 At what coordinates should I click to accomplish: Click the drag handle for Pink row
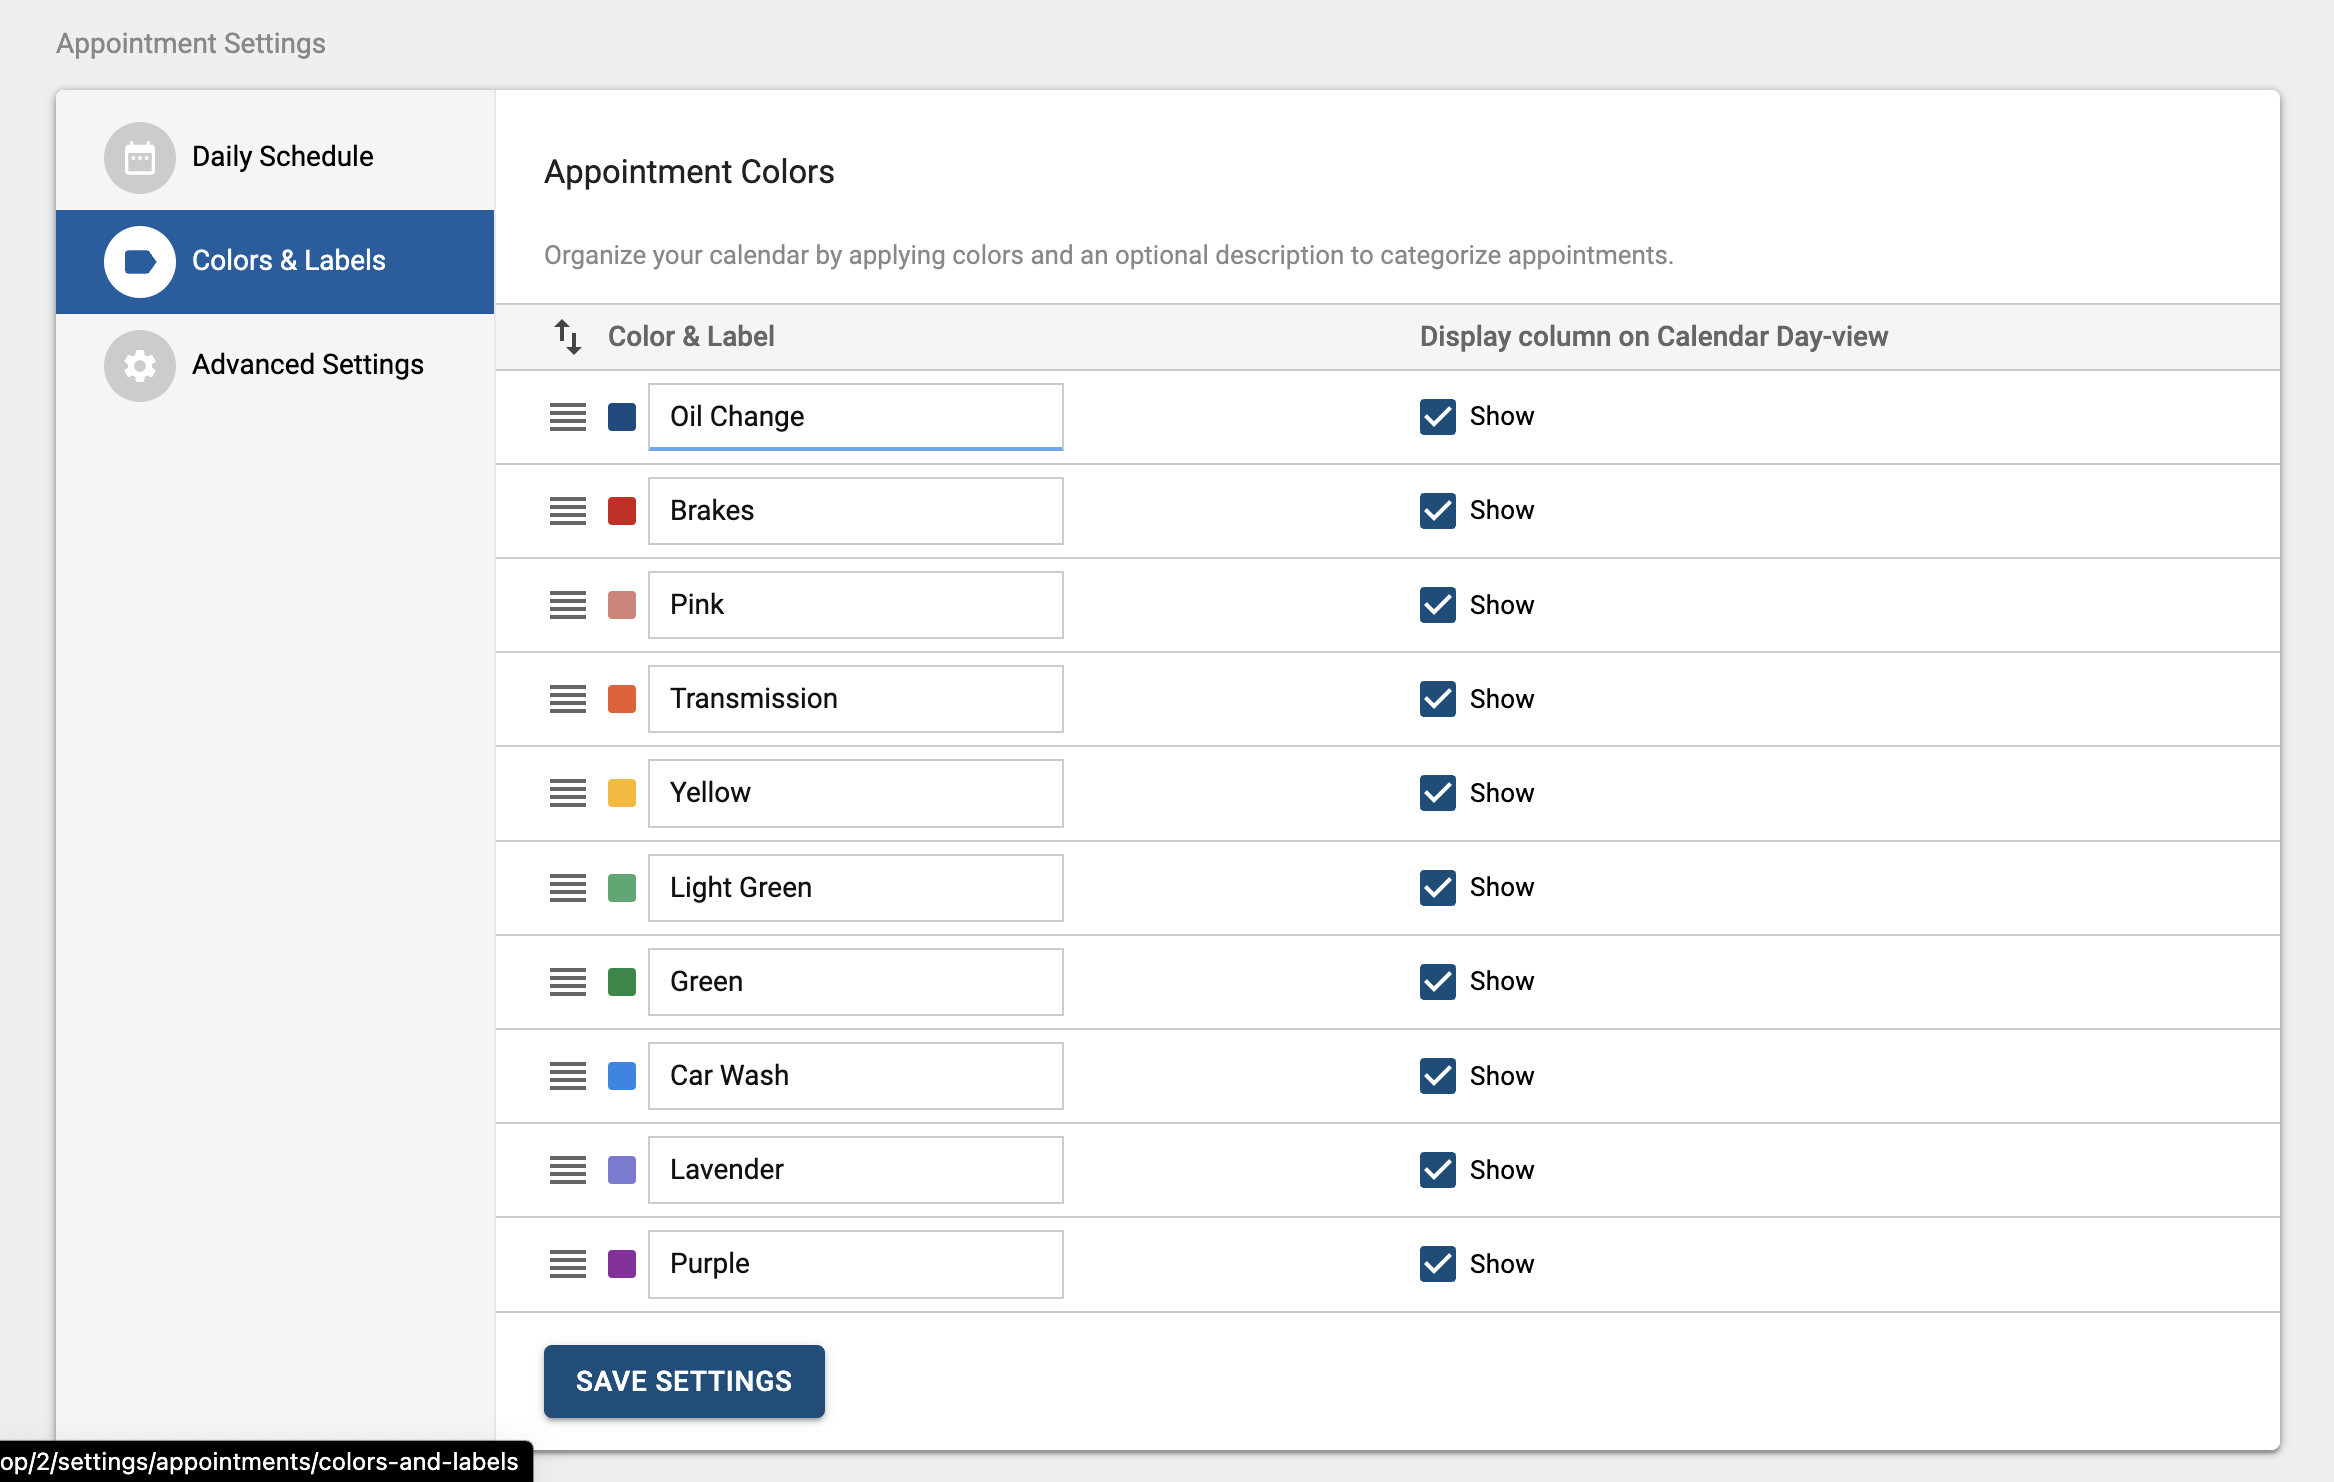click(x=568, y=605)
